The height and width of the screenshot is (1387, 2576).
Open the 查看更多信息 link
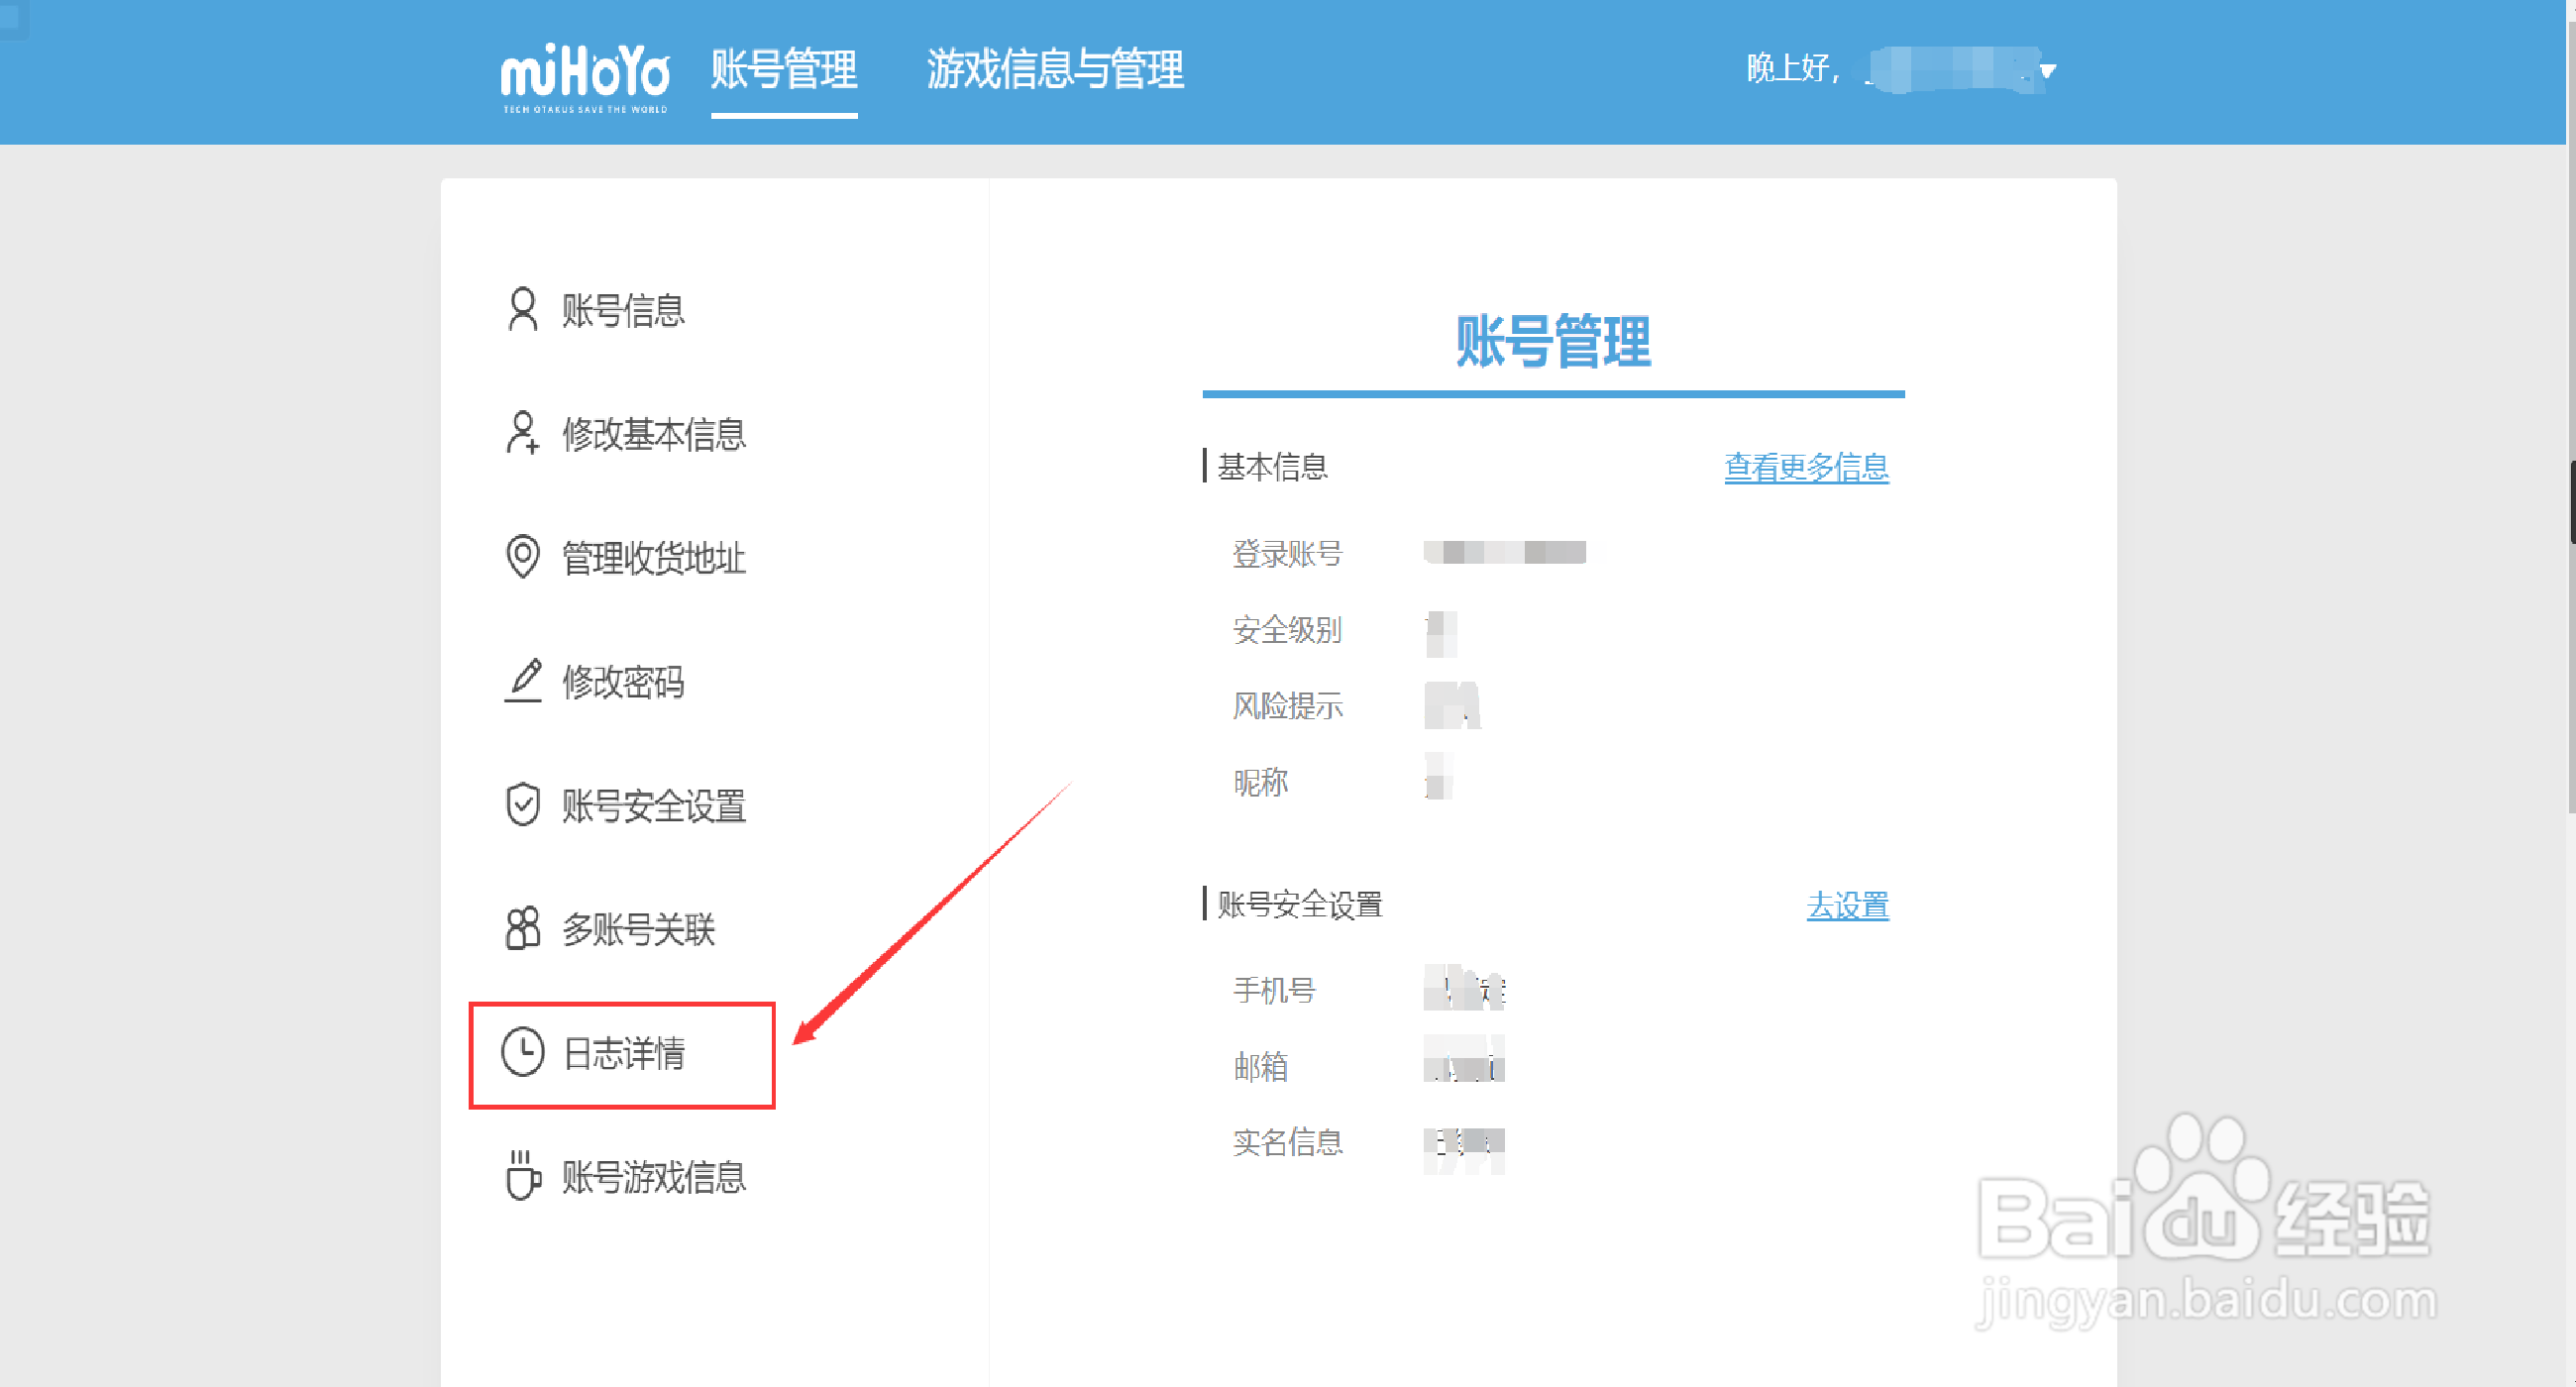pyautogui.click(x=1805, y=467)
